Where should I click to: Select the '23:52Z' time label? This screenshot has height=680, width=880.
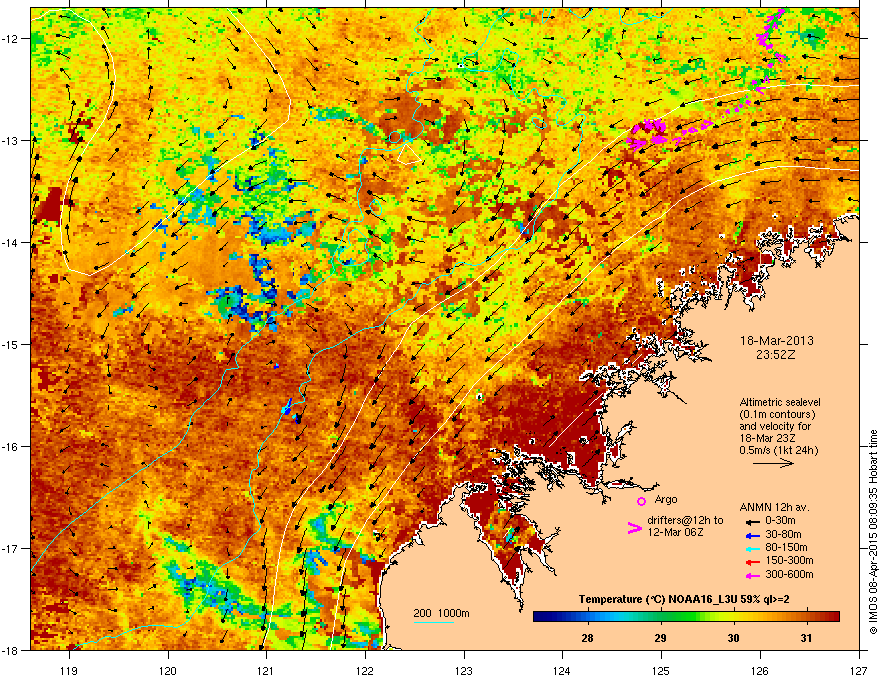[776, 355]
